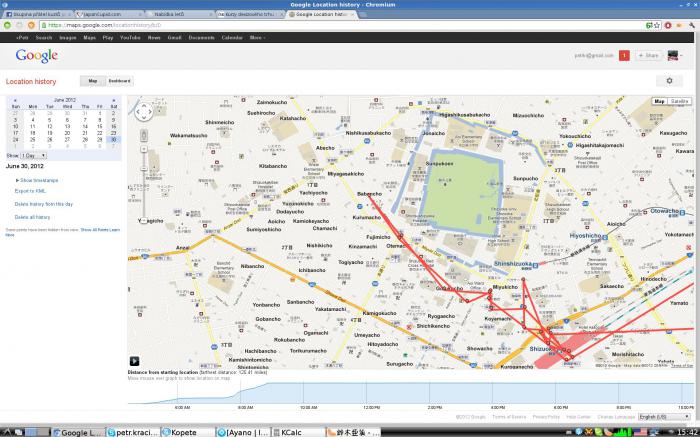Click the Shinshizuoka station label on map
700x437 pixels.
tap(513, 264)
